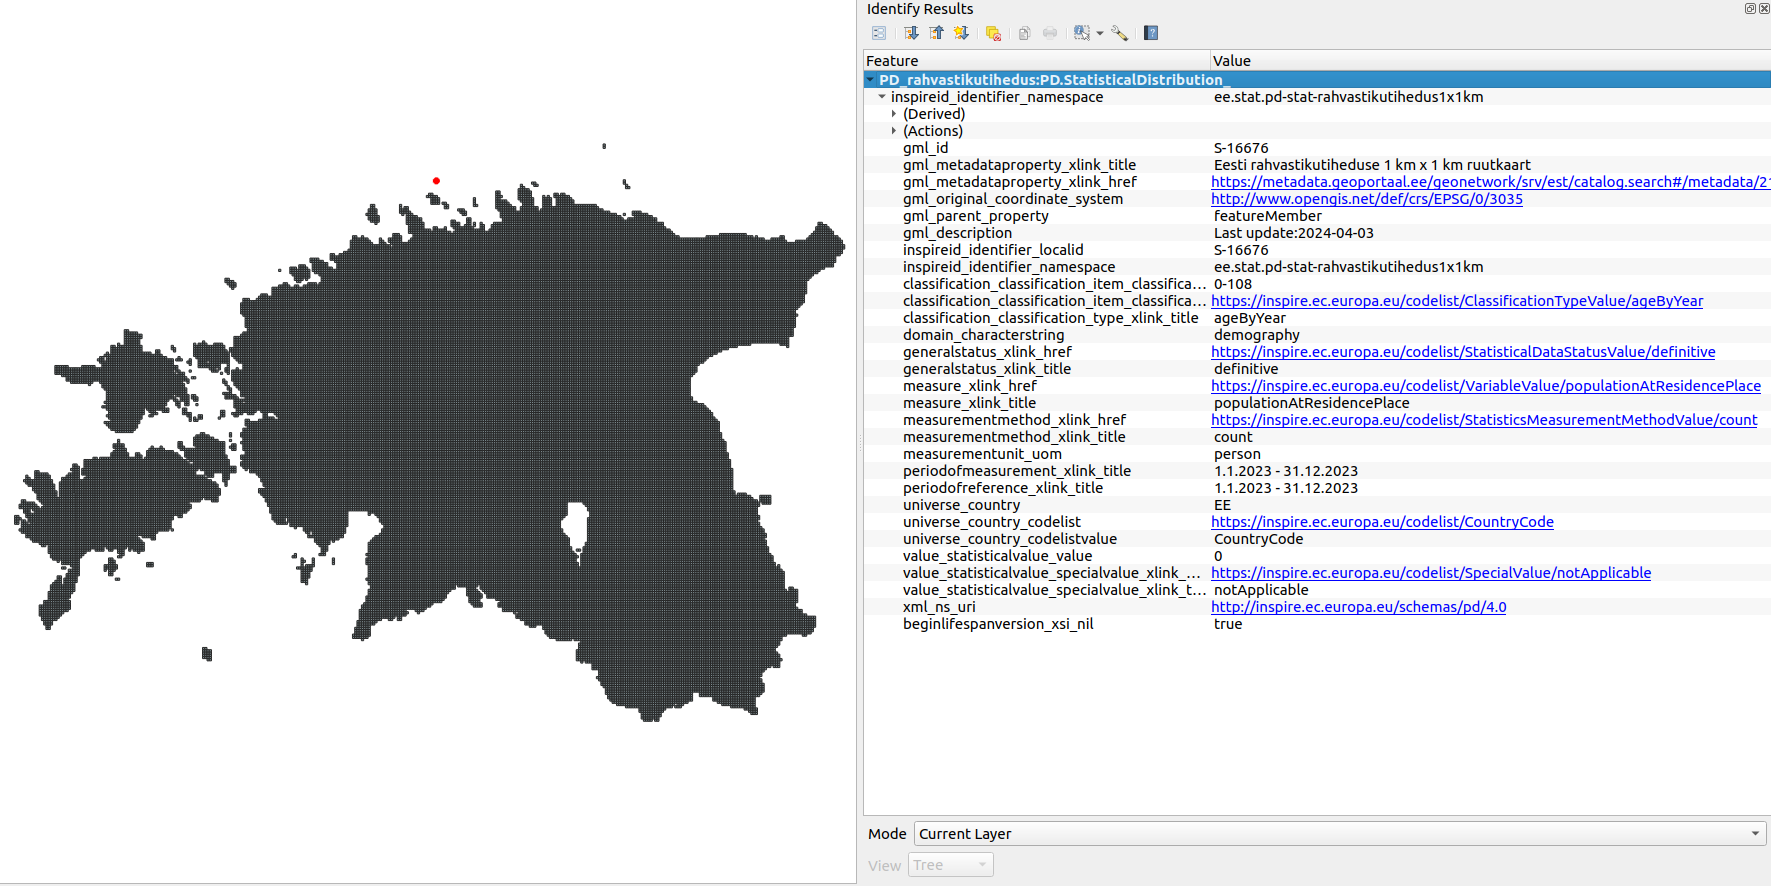Select the domain_characterstring row
The width and height of the screenshot is (1771, 886).
click(1317, 335)
